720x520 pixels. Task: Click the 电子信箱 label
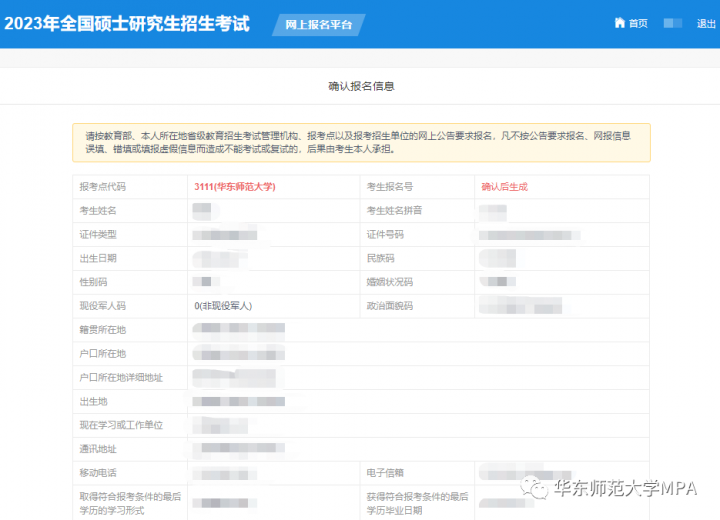pos(385,473)
